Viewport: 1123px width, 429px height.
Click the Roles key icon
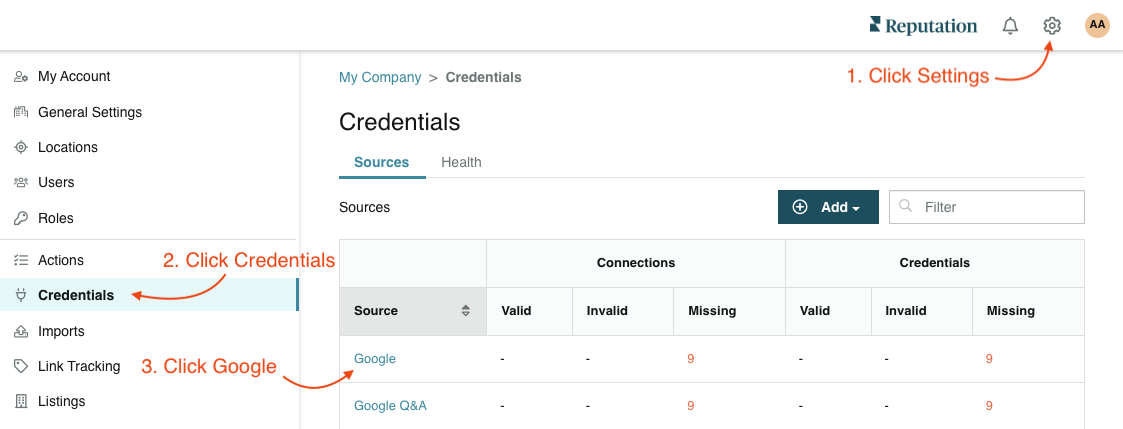coord(21,218)
